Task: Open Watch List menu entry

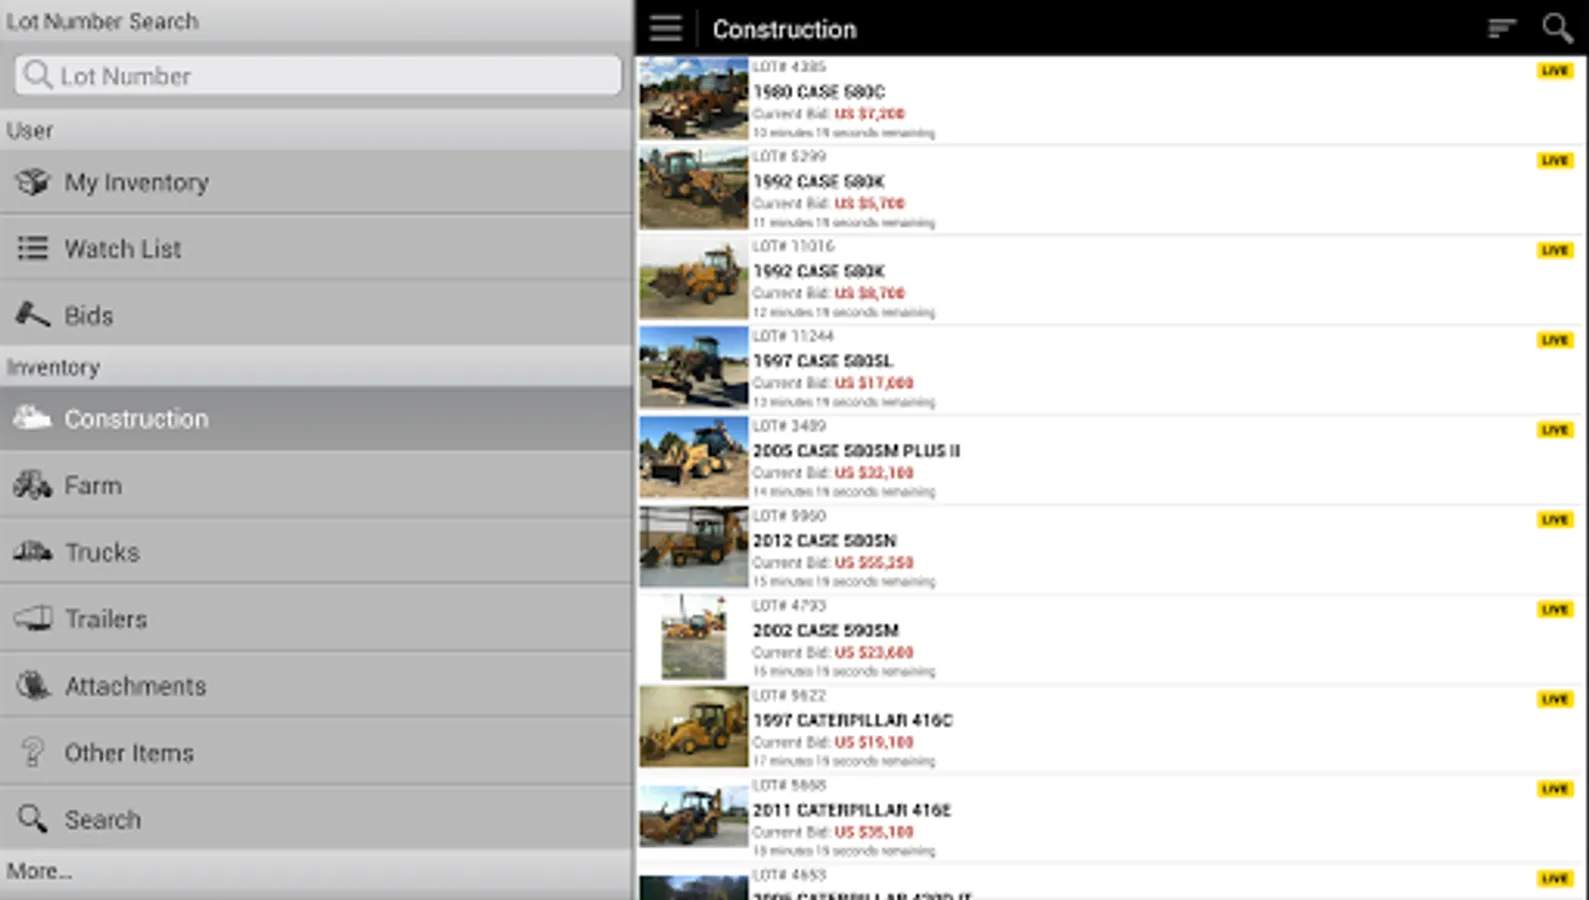Action: pyautogui.click(x=316, y=248)
